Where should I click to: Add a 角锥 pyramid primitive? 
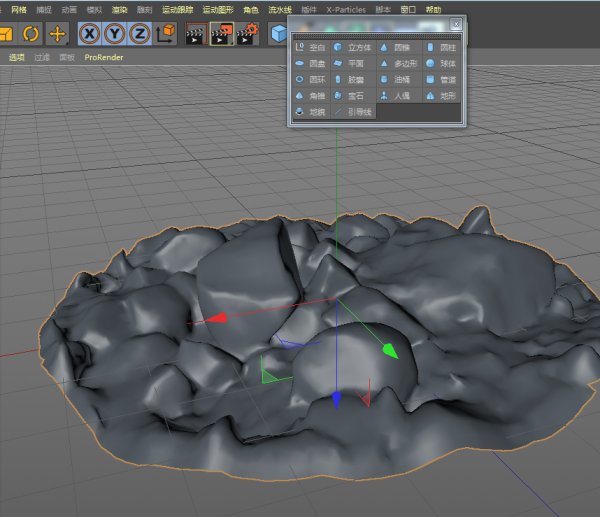(x=311, y=96)
